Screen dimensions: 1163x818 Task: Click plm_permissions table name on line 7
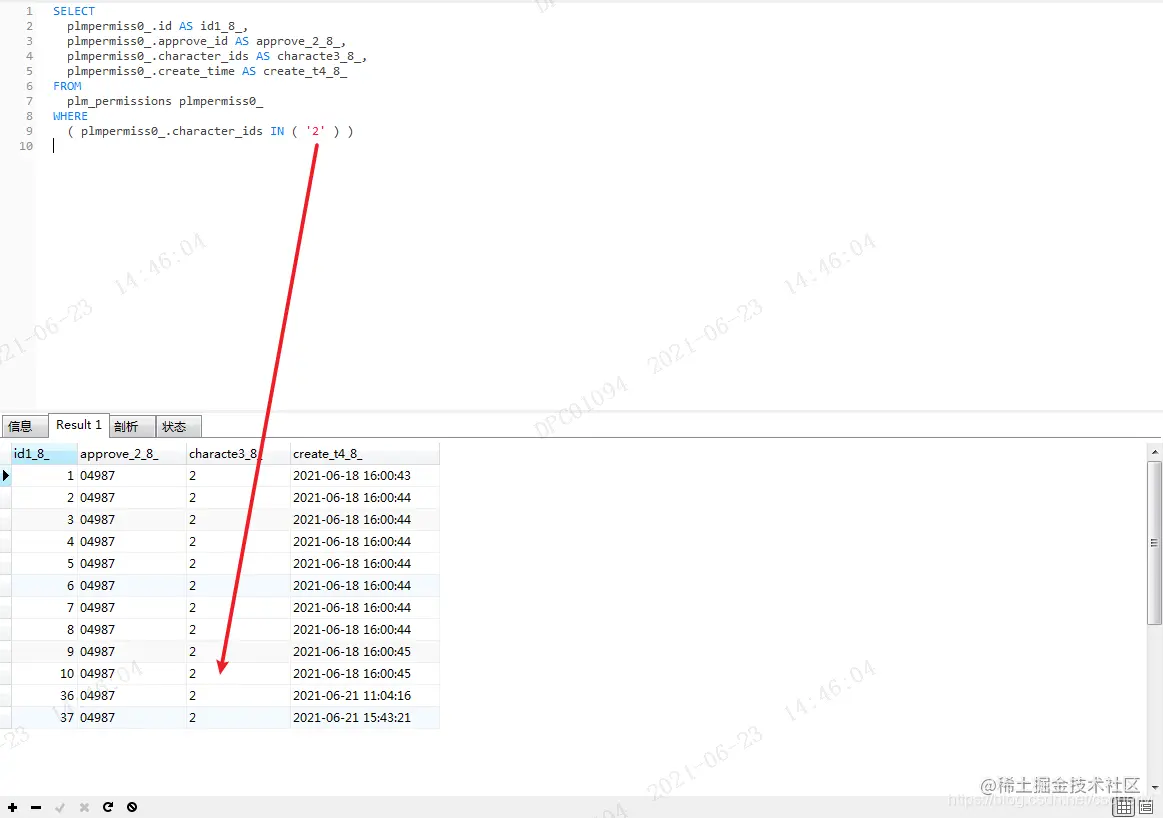[119, 101]
